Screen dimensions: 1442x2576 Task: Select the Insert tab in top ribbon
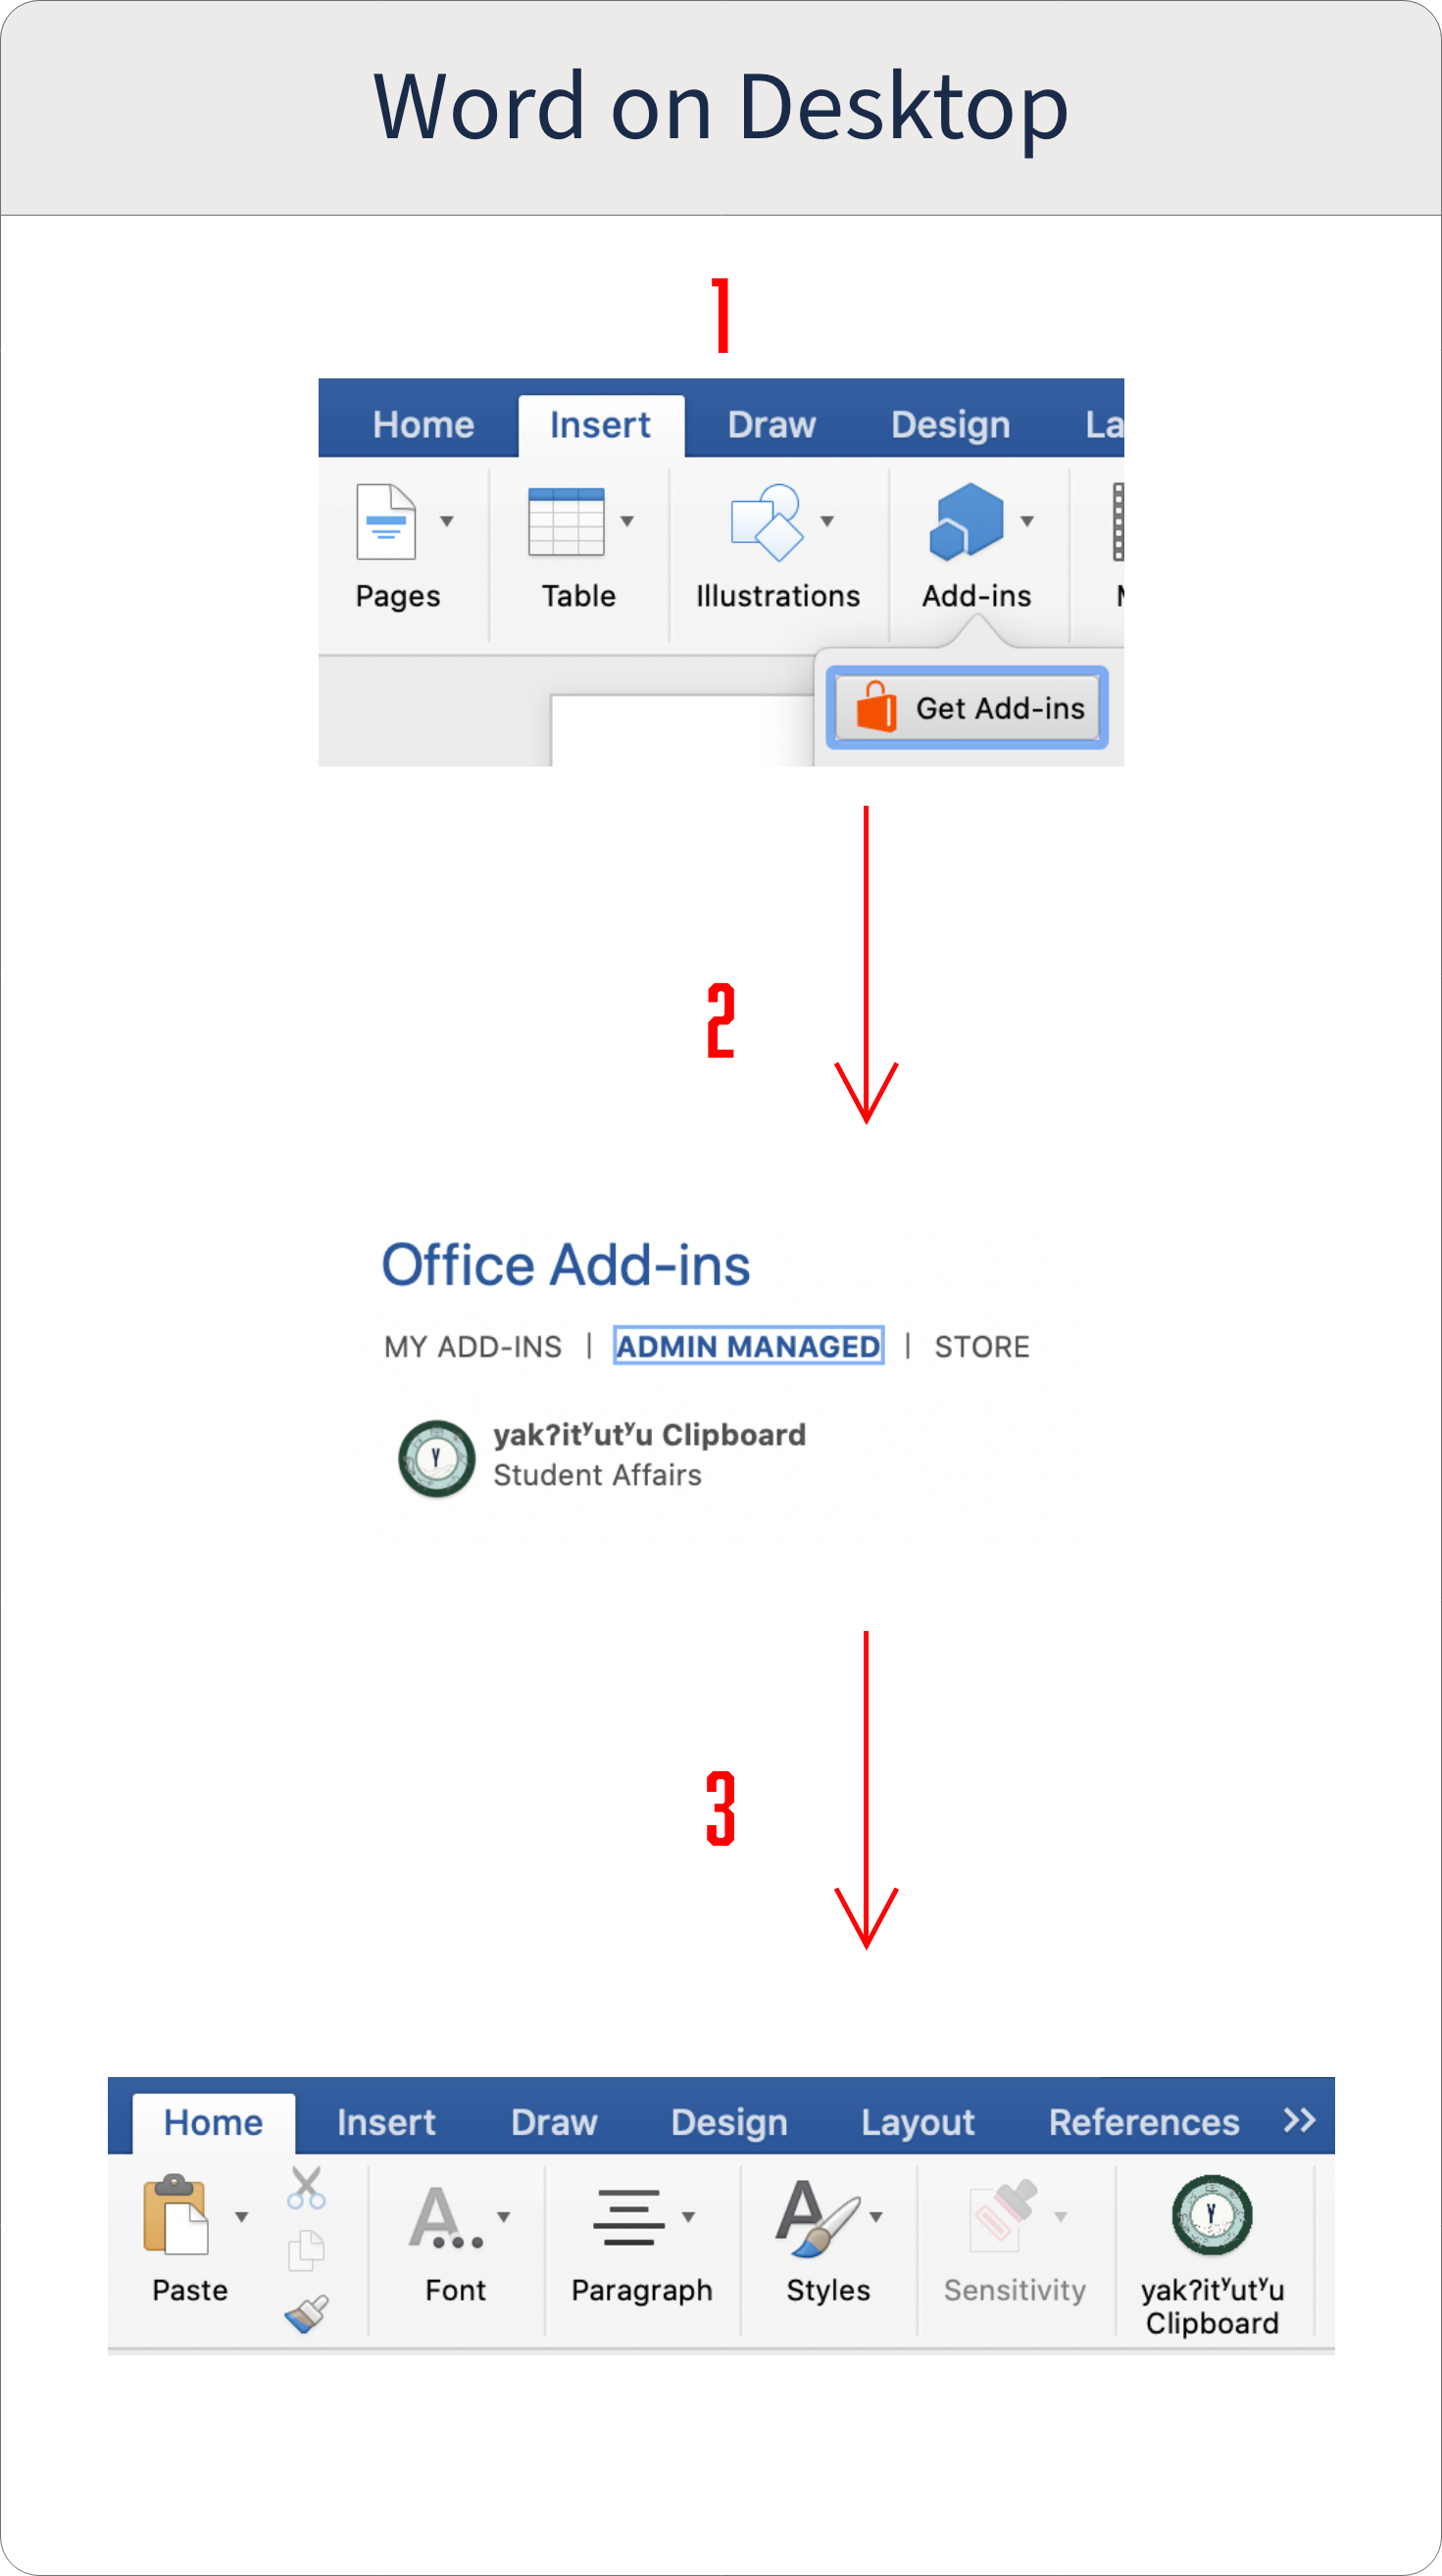600,425
